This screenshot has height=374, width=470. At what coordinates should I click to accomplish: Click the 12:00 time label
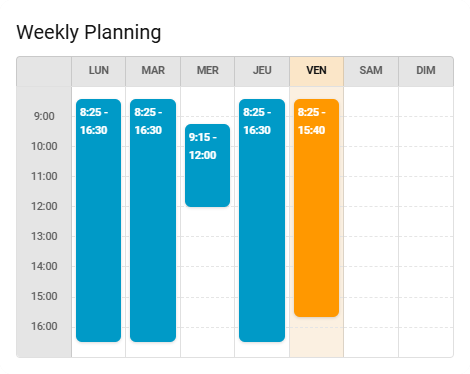pos(44,206)
